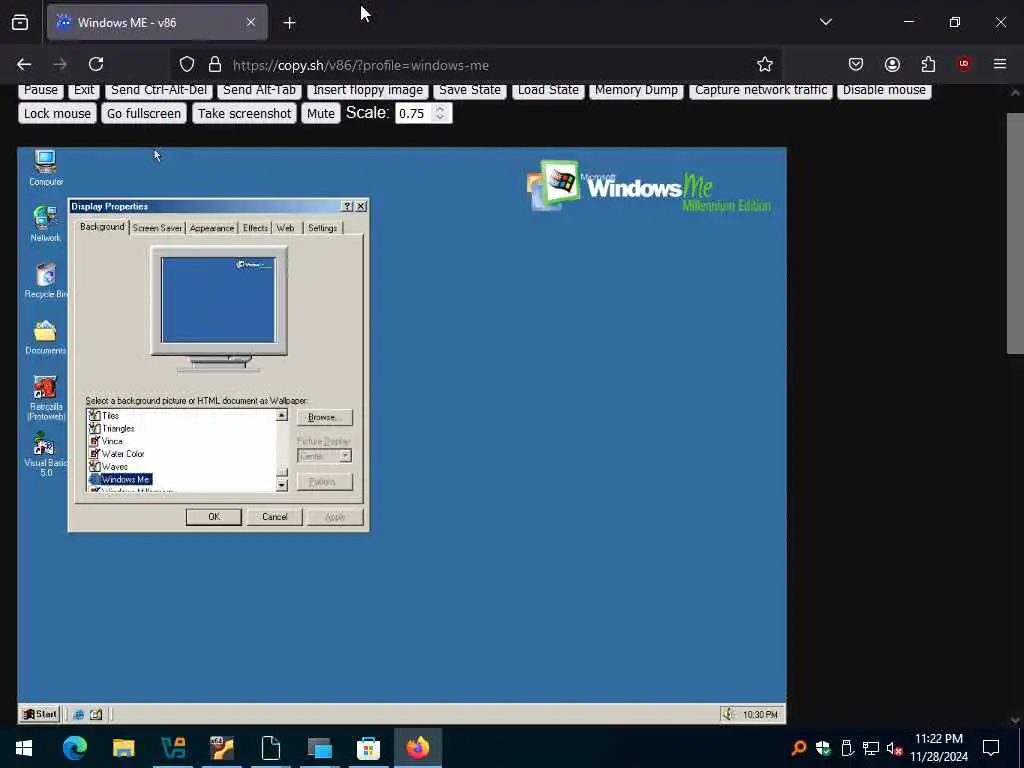
Task: Click the Load State button
Action: (x=548, y=90)
